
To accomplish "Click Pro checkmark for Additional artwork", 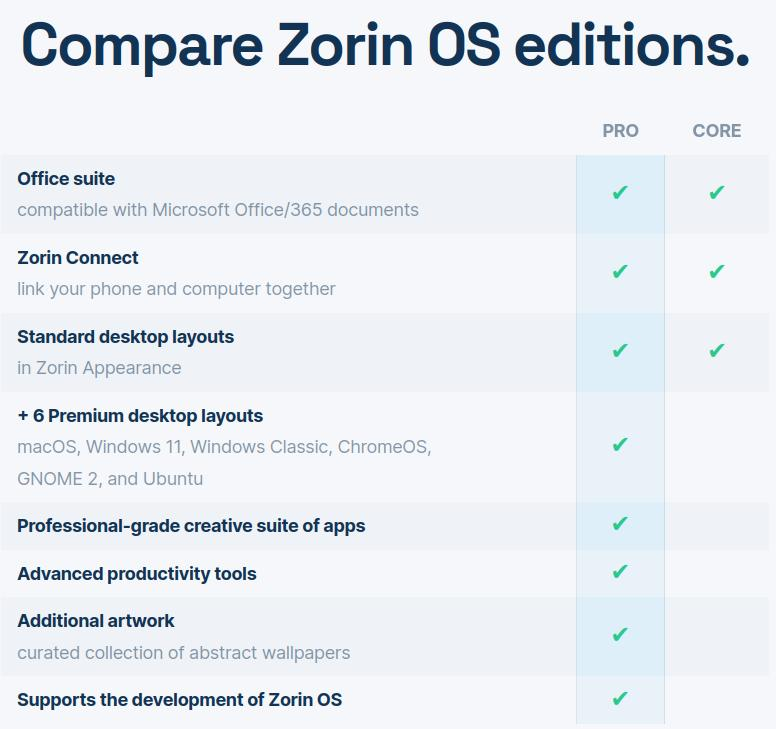I will point(620,634).
